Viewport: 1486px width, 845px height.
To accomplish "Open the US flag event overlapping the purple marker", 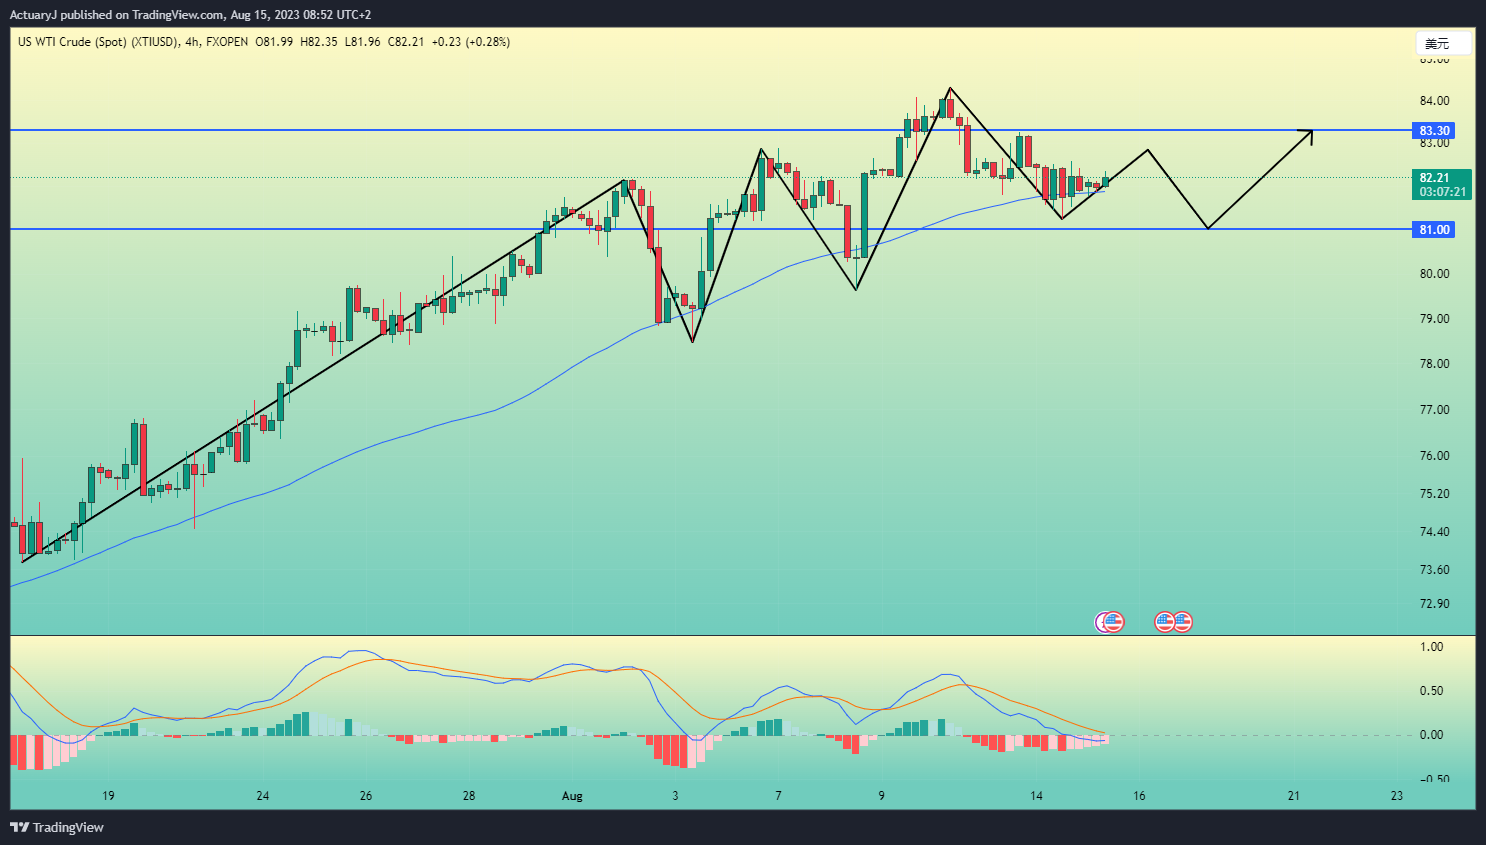I will [1114, 622].
